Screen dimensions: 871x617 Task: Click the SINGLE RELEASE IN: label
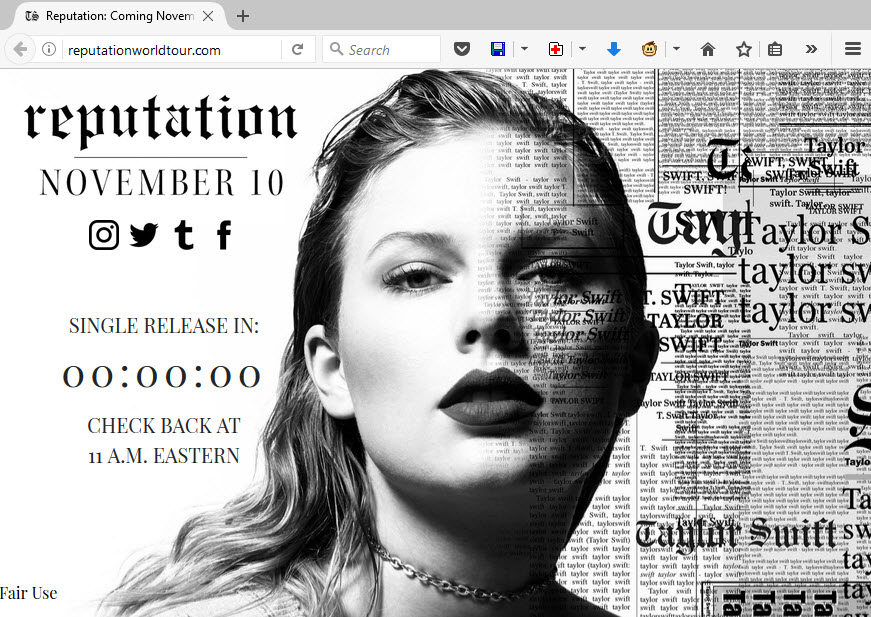coord(164,325)
